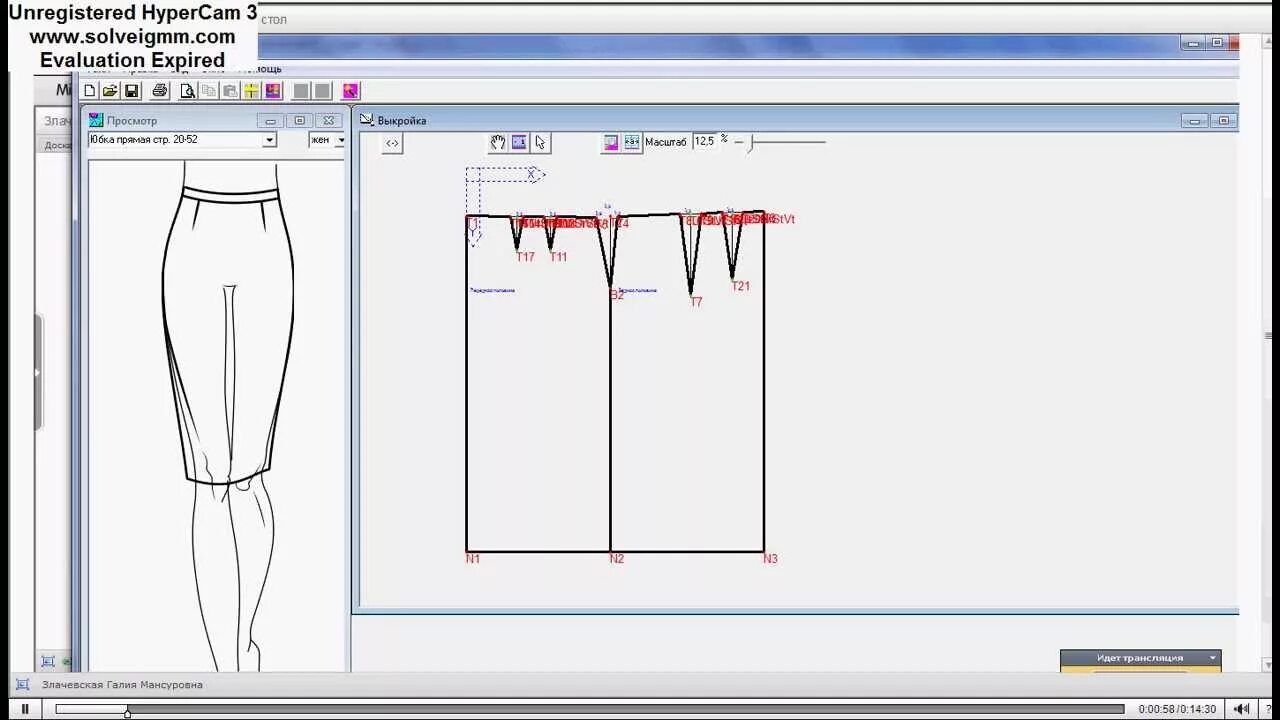
Task: Expand the Идет трансляция dropdown arrow
Action: [1213, 658]
